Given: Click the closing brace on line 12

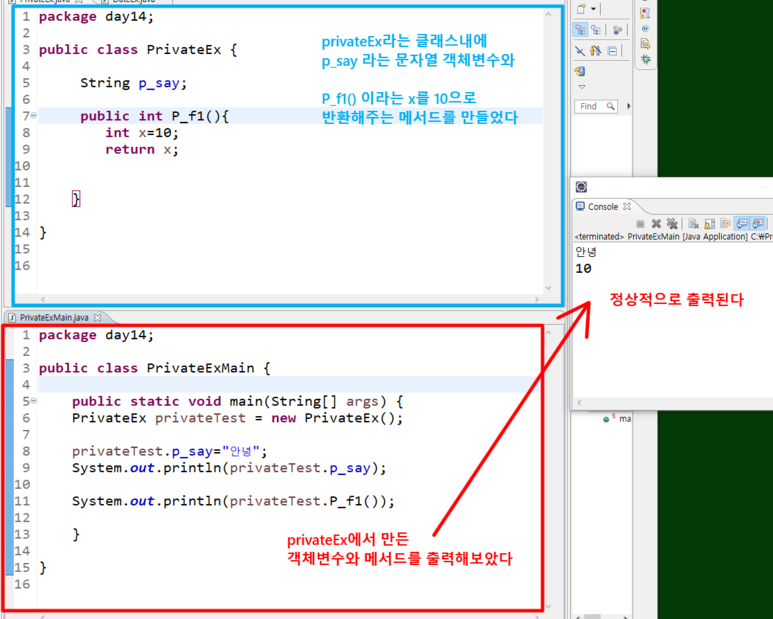Looking at the screenshot, I should tap(76, 199).
